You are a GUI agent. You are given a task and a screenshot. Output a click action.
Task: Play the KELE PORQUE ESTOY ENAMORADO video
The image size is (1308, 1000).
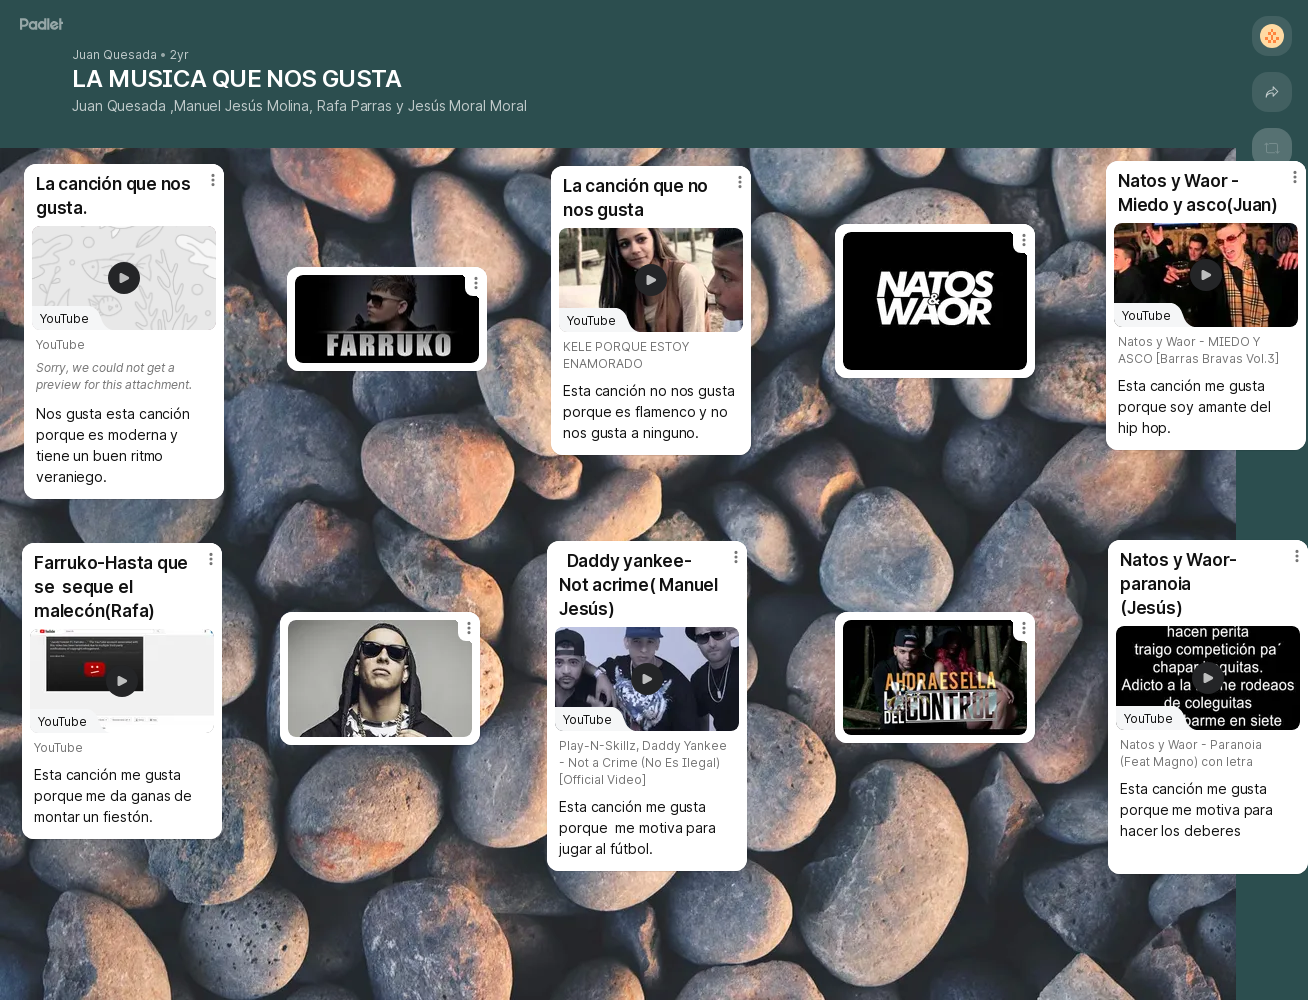click(651, 280)
